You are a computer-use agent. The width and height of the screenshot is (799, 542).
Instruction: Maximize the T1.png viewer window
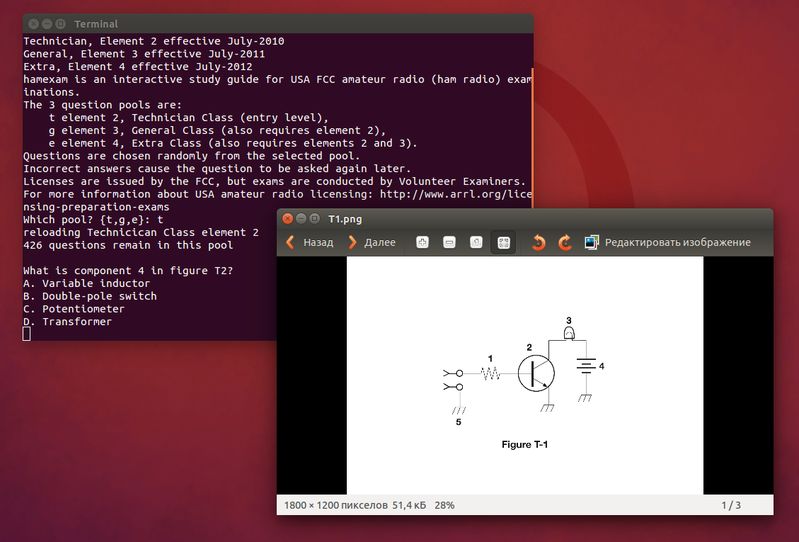point(315,219)
